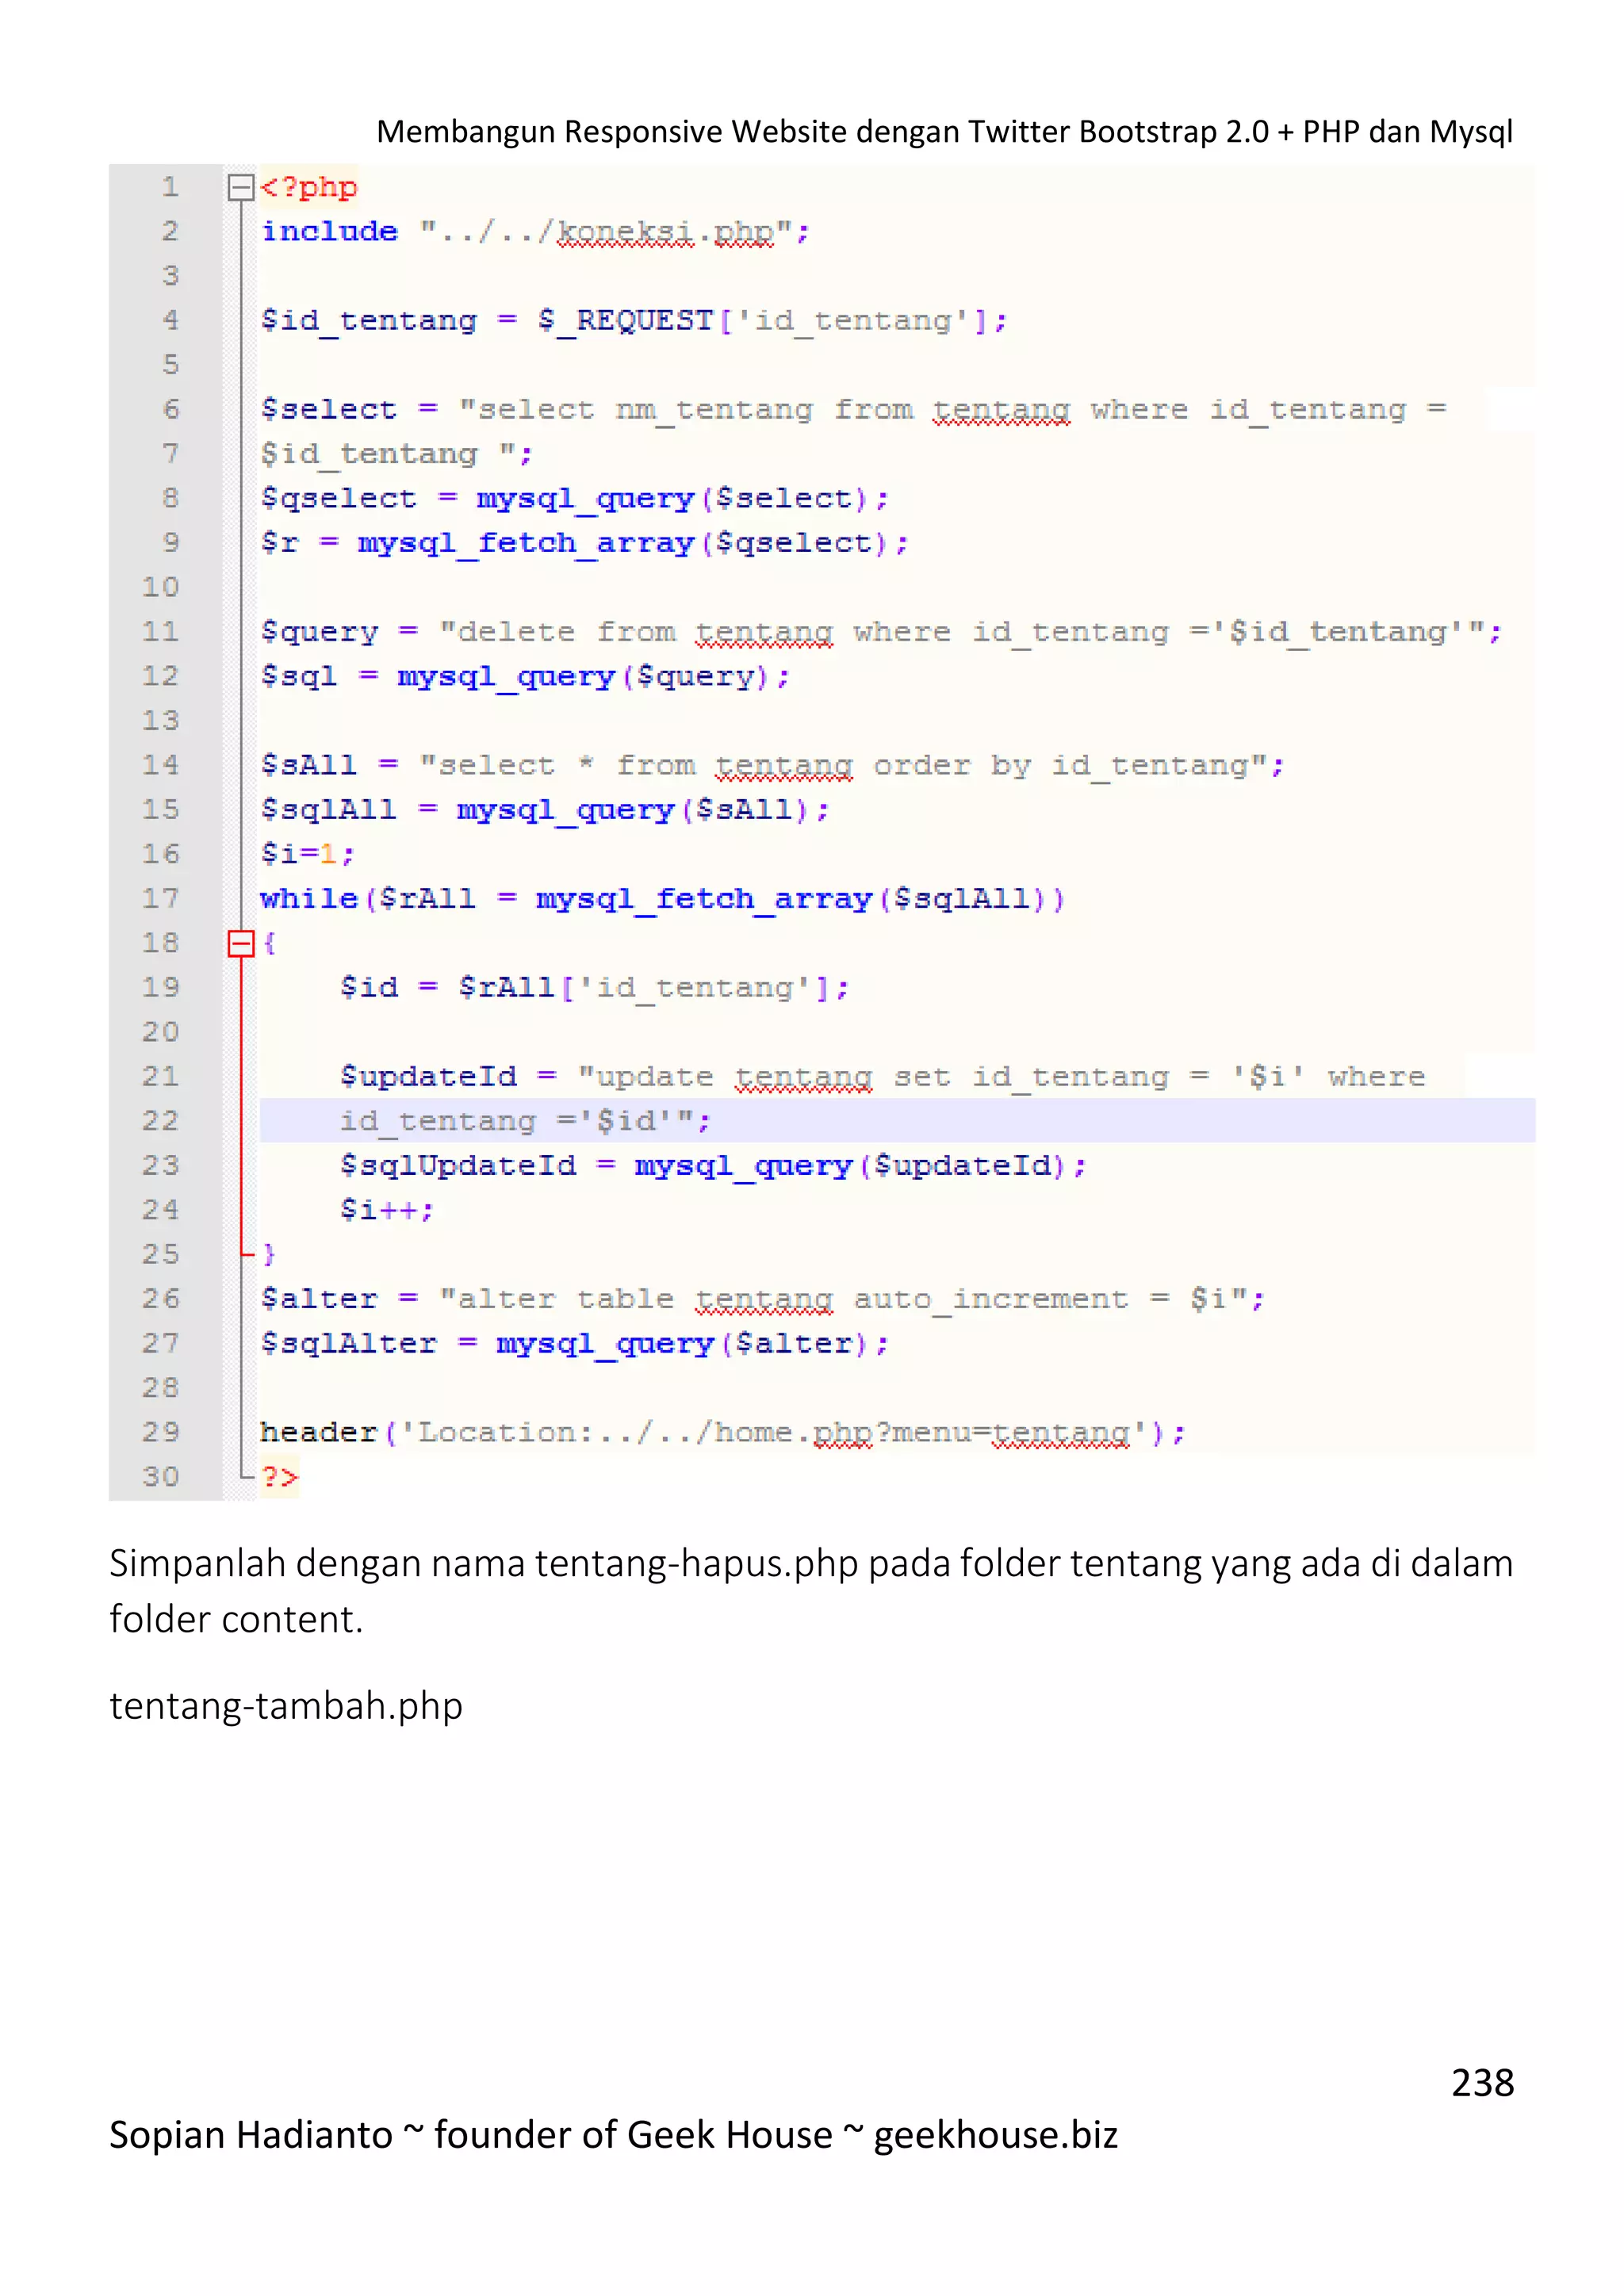Screen dimensions: 1624x2296
Task: Click $alter at the start of line 26
Action: pyautogui.click(x=319, y=1299)
